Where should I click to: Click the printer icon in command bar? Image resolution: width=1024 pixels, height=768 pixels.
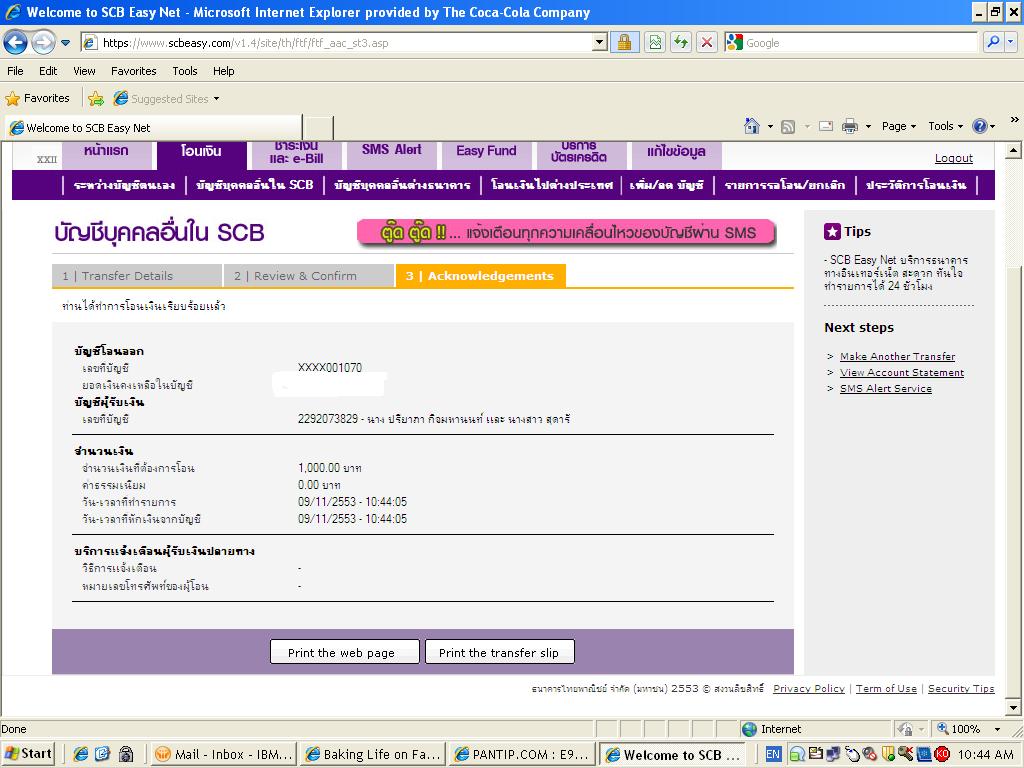click(x=850, y=126)
